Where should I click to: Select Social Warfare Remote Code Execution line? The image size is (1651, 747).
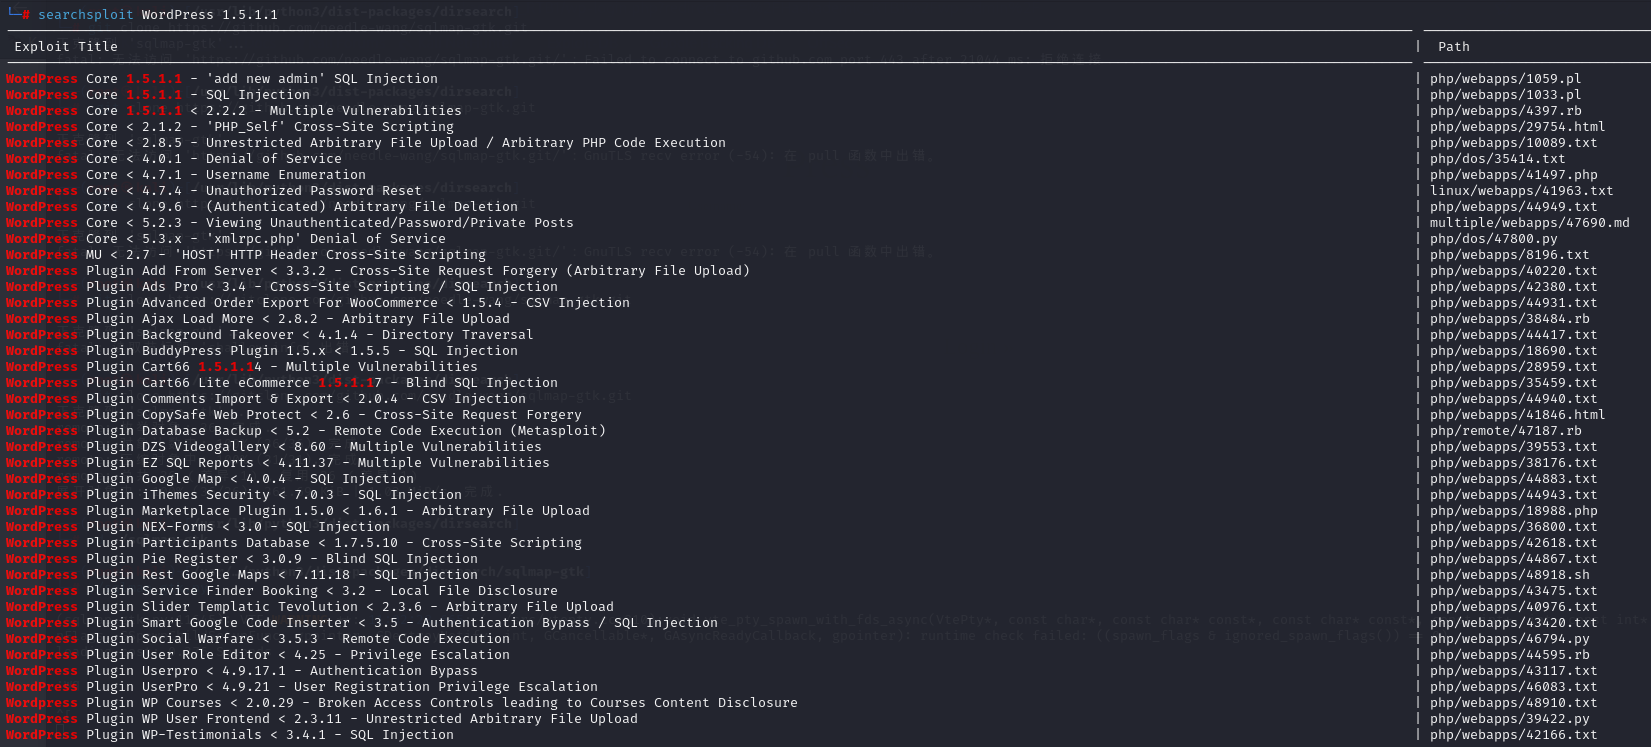click(x=258, y=638)
